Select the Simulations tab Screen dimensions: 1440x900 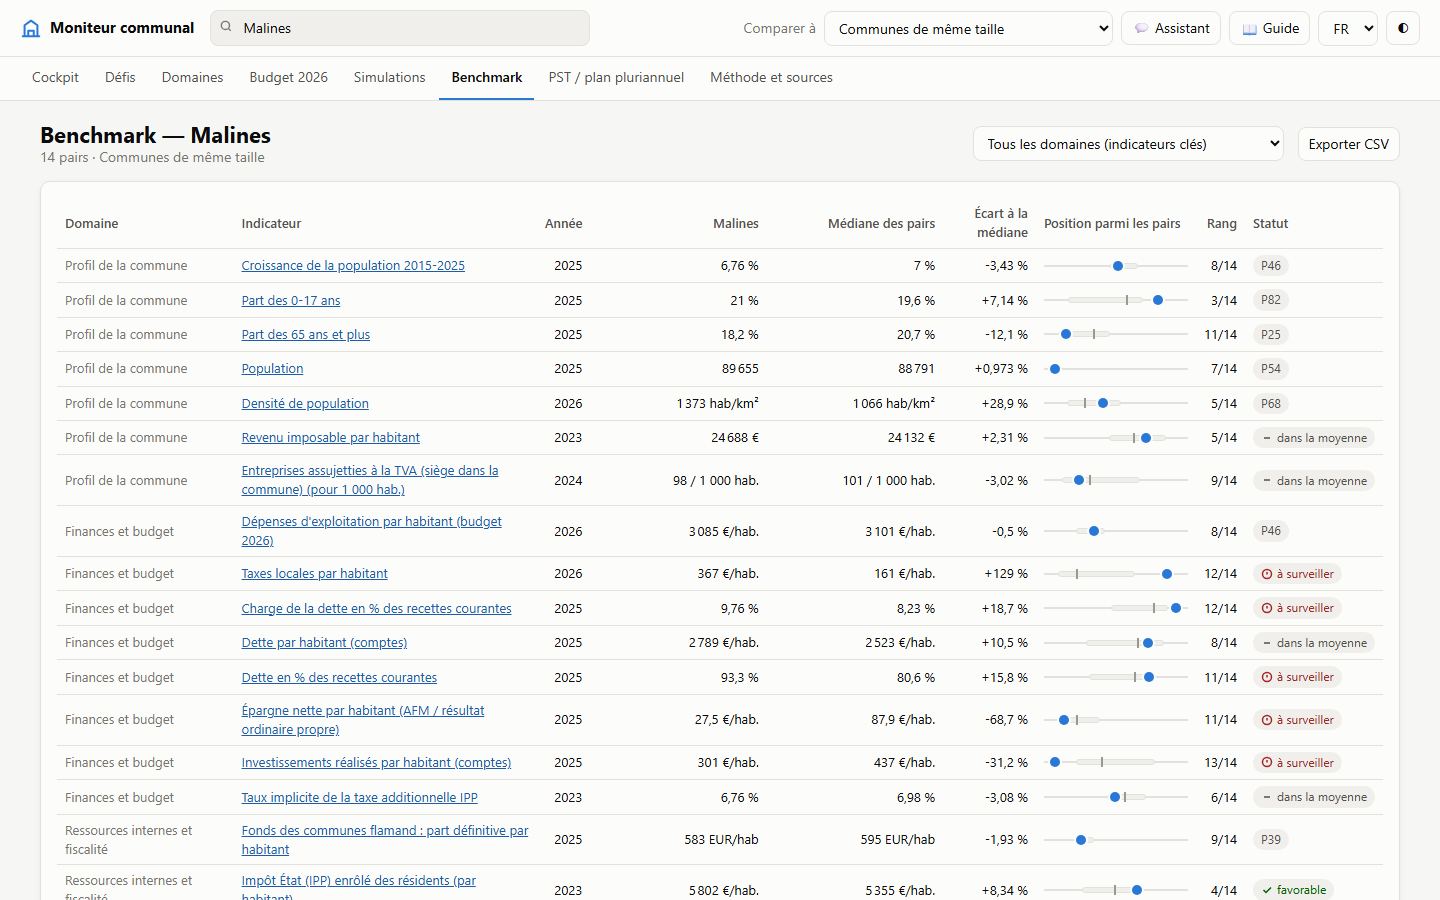tap(390, 77)
